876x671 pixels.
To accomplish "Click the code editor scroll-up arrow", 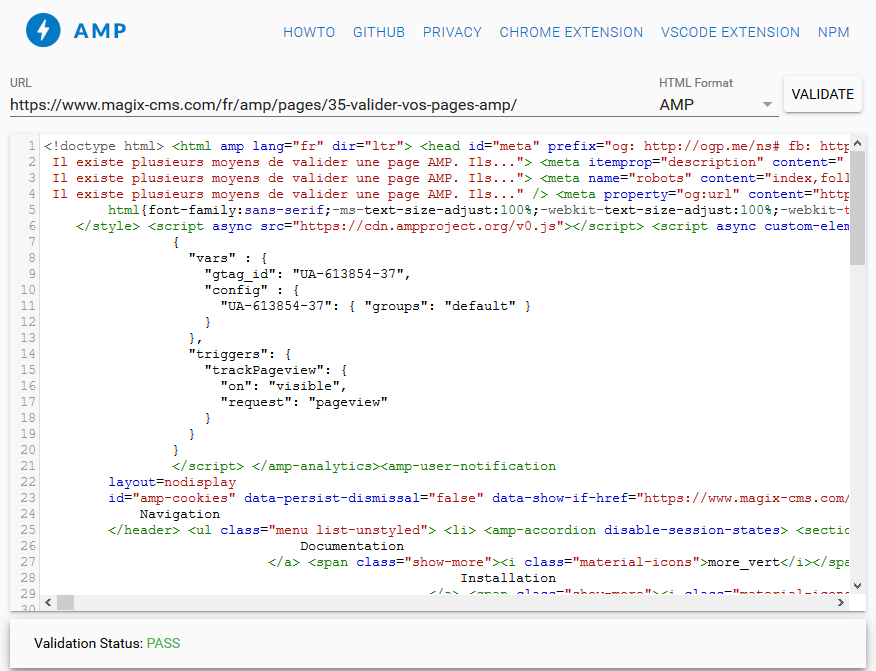I will pyautogui.click(x=858, y=144).
